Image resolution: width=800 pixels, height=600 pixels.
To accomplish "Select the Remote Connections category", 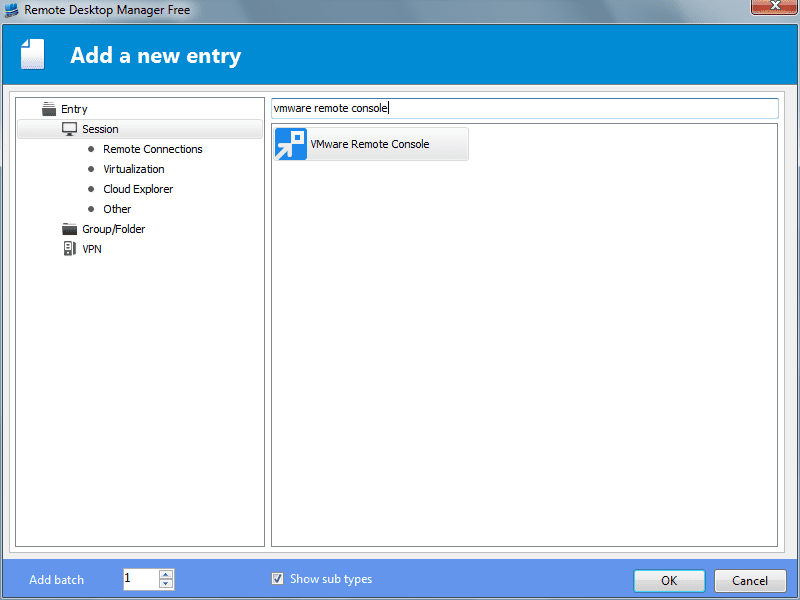I will [152, 148].
